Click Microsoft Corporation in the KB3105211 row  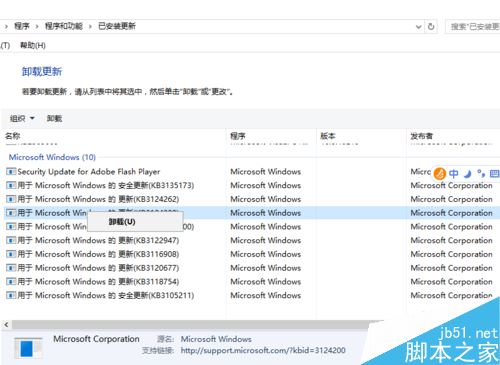coord(451,295)
